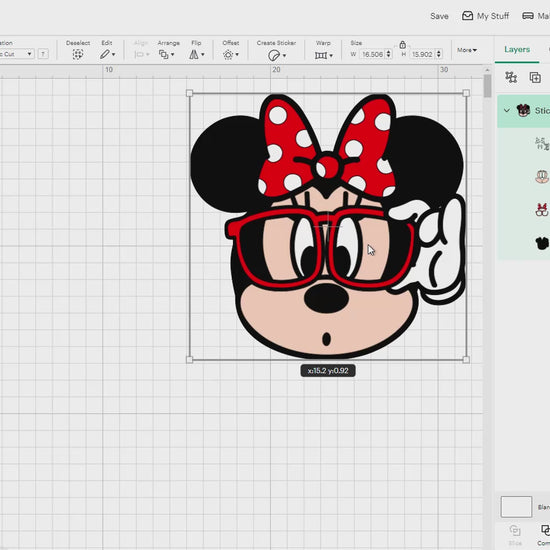
Task: Select the outline details sublayer
Action: (x=542, y=143)
